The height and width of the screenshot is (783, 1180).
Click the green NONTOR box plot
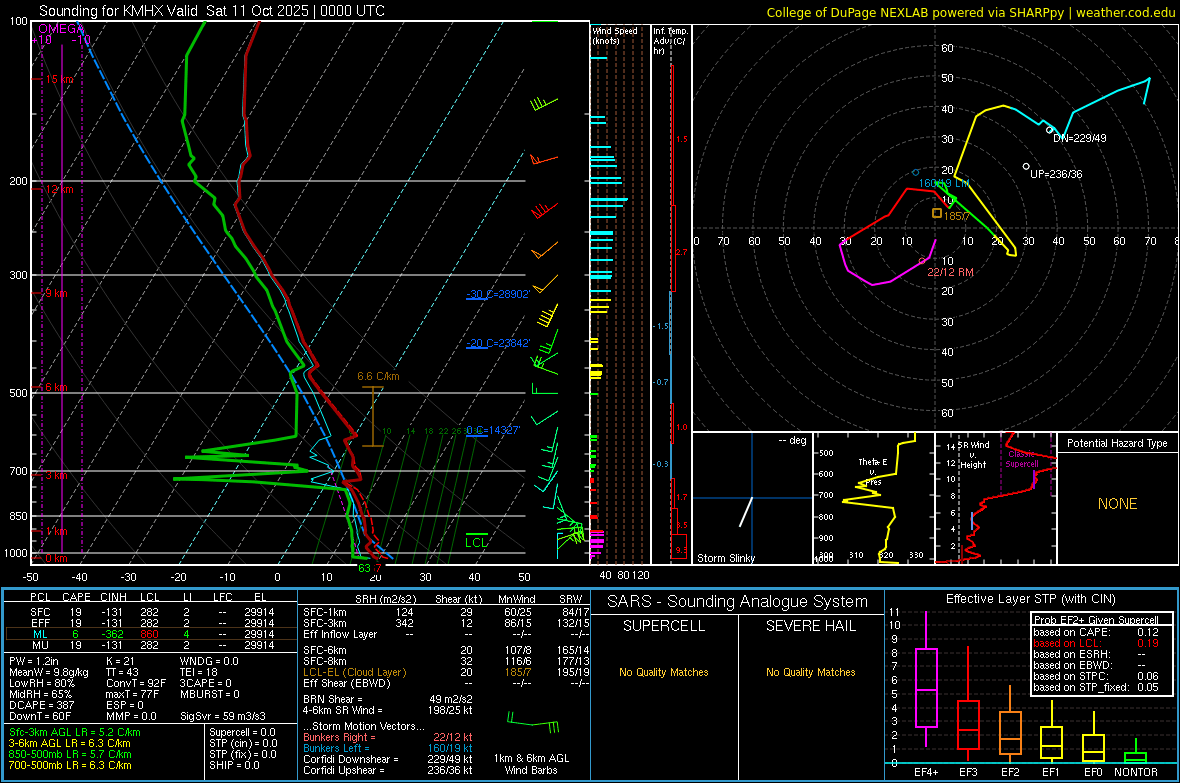pyautogui.click(x=1136, y=753)
